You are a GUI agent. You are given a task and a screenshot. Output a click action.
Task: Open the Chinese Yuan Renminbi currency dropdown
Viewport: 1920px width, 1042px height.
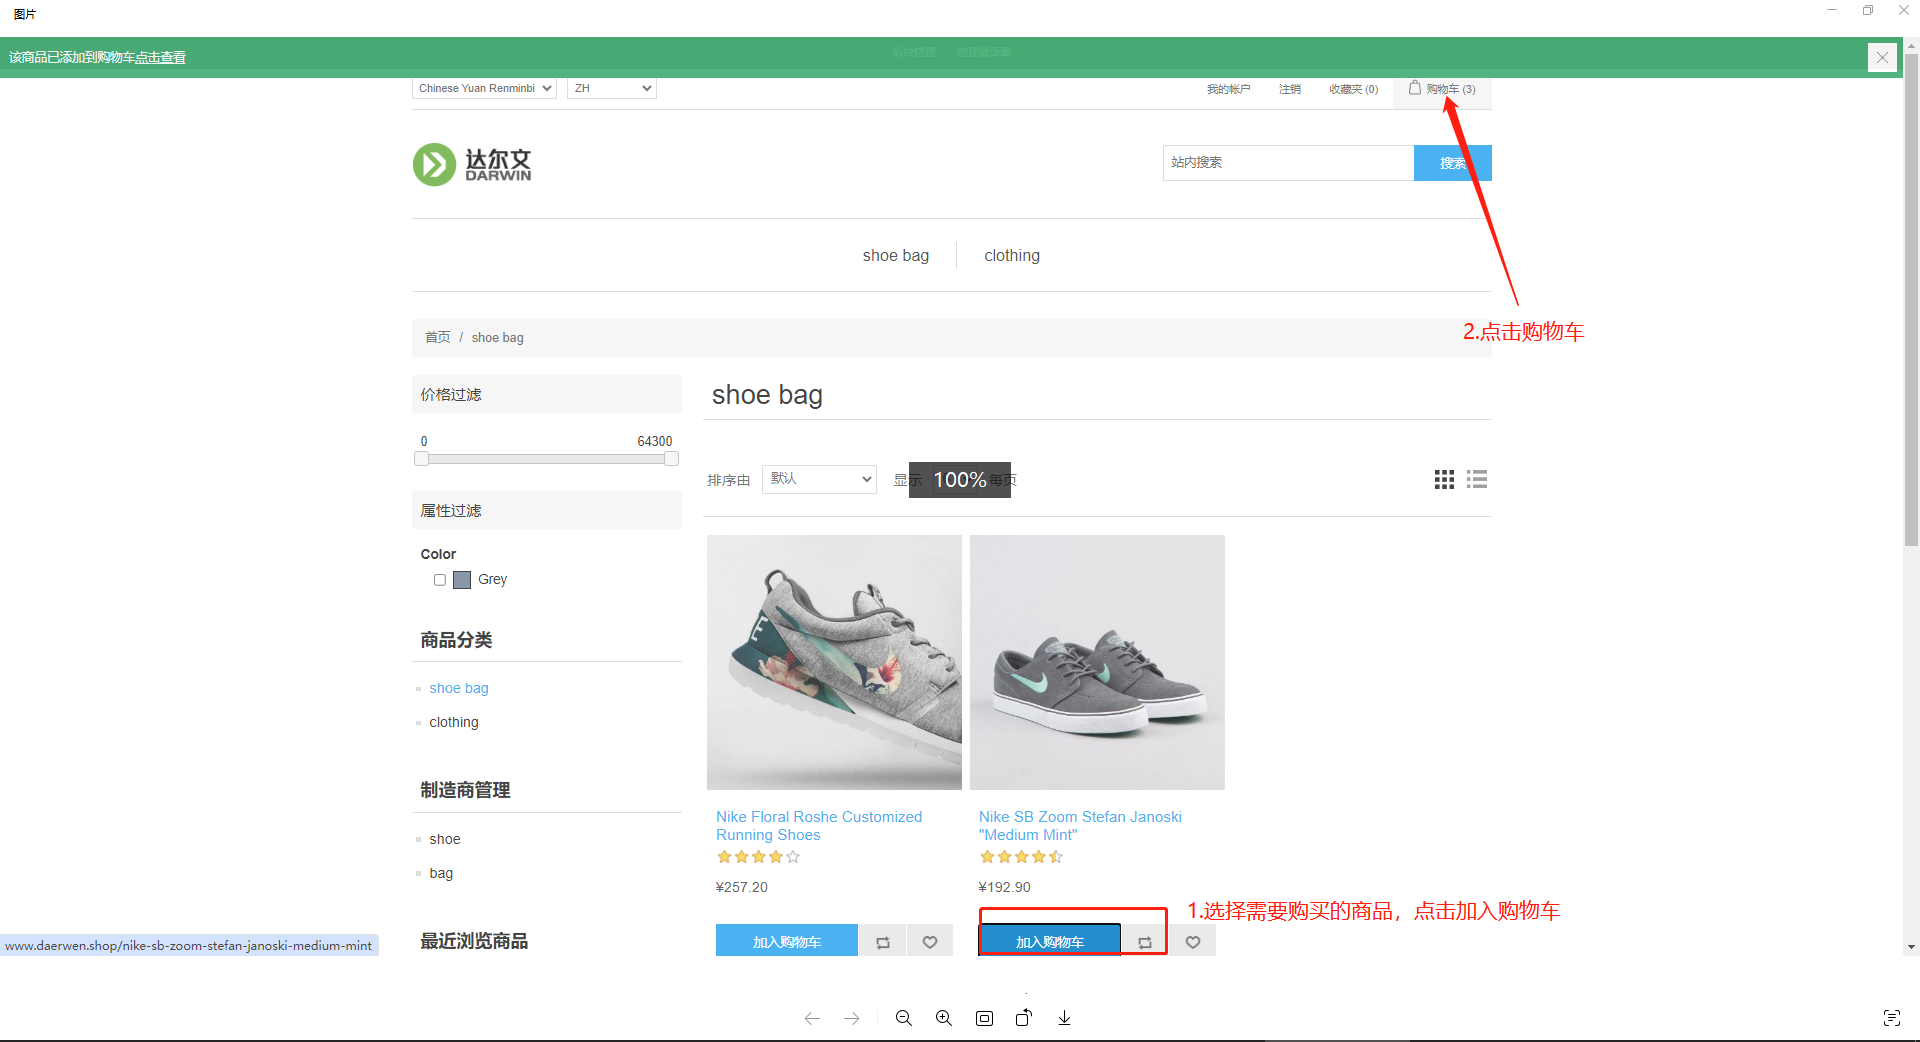(484, 88)
